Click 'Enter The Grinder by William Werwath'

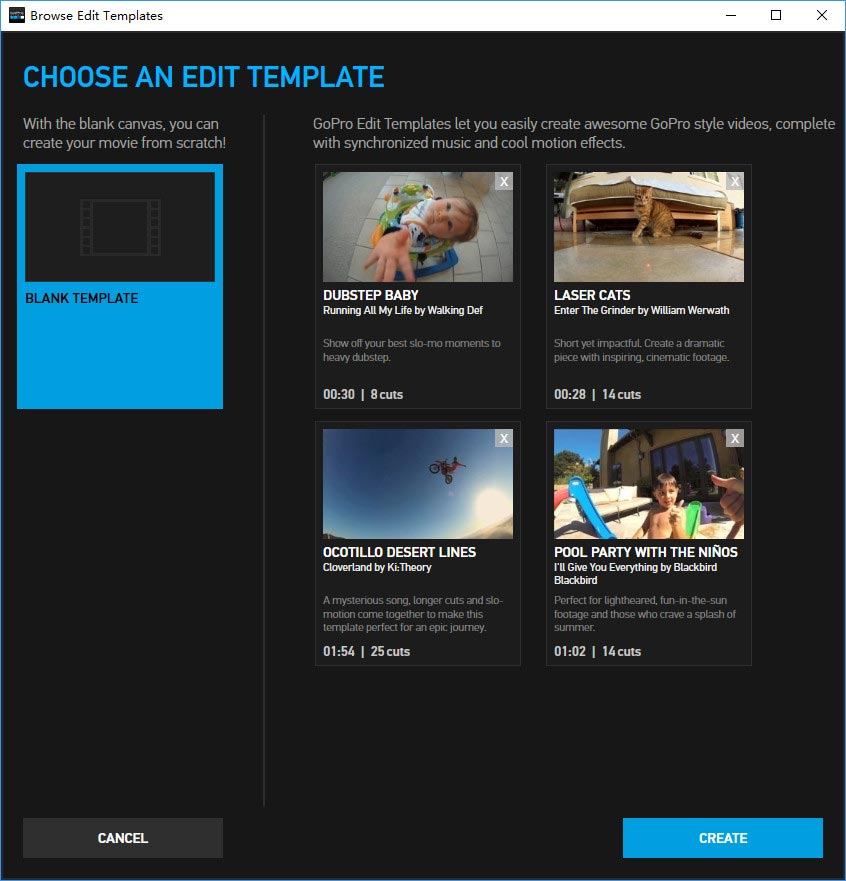[x=642, y=310]
